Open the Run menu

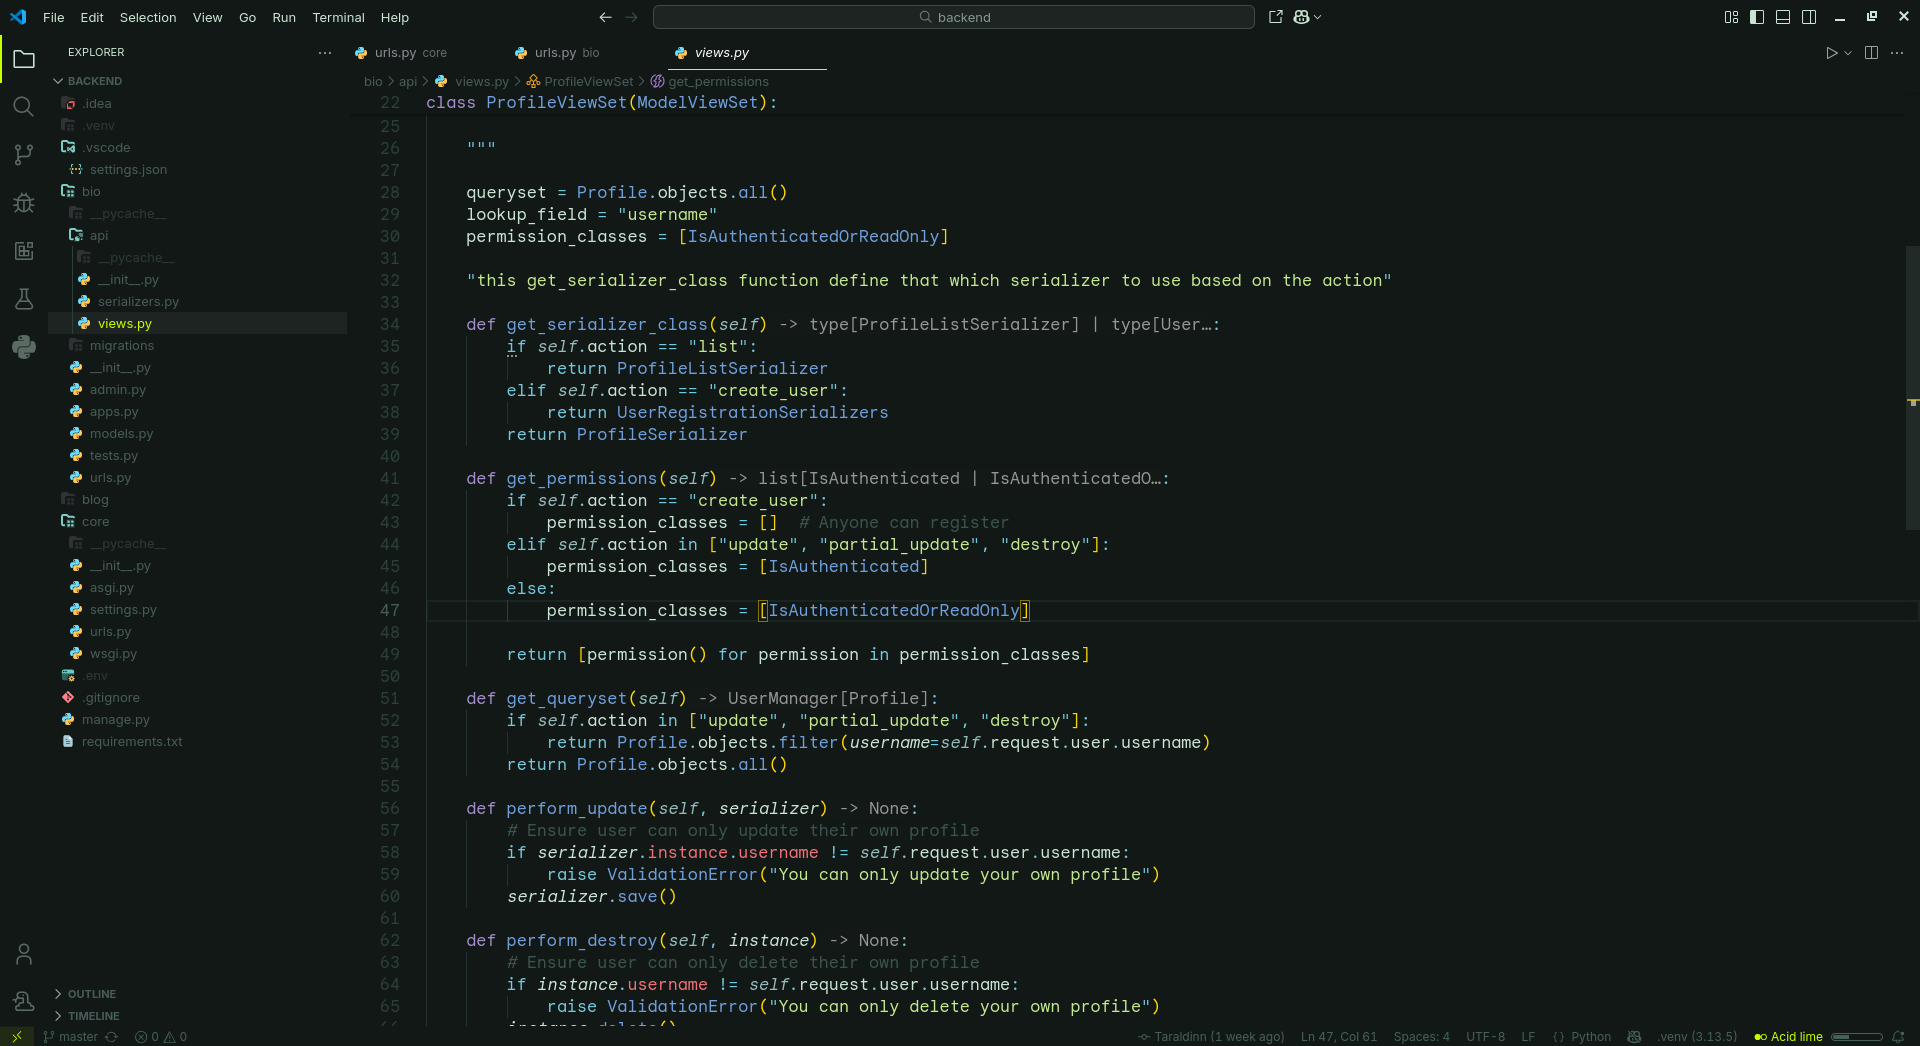coord(284,17)
